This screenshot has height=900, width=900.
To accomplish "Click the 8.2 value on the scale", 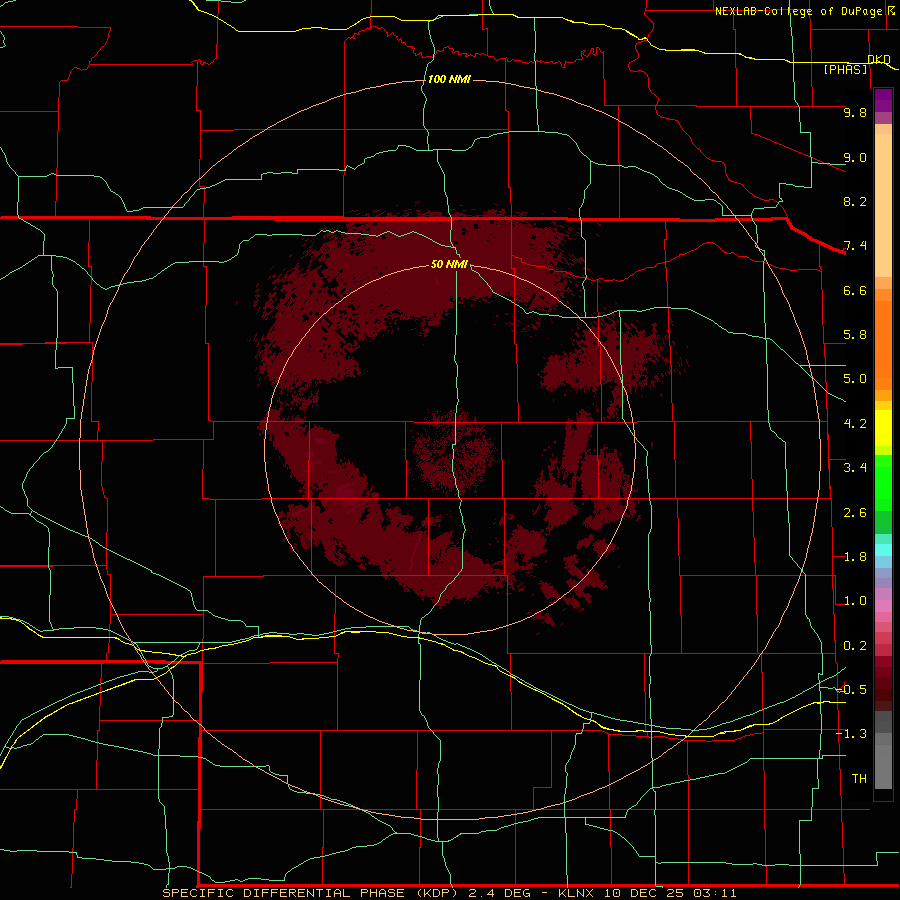I will pyautogui.click(x=855, y=201).
